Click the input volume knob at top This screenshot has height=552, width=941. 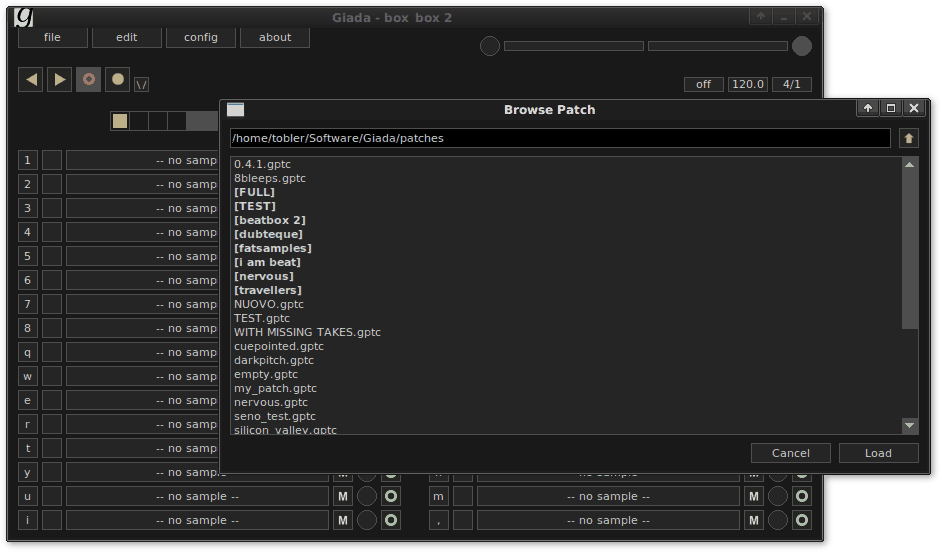490,46
